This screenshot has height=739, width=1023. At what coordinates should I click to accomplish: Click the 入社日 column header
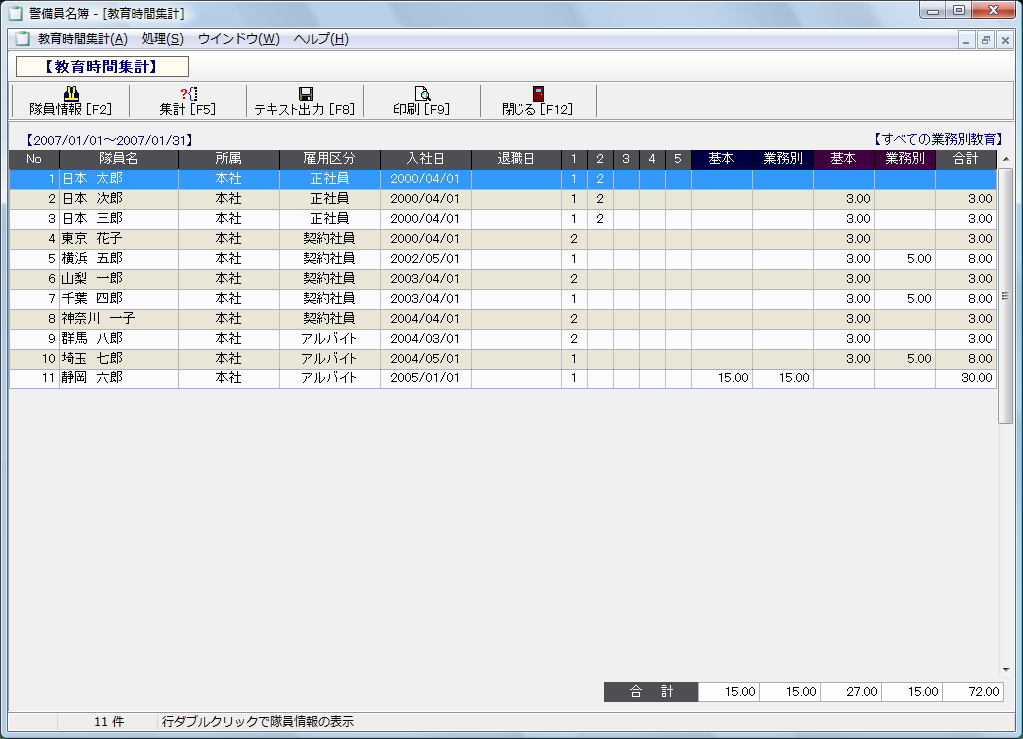point(425,159)
